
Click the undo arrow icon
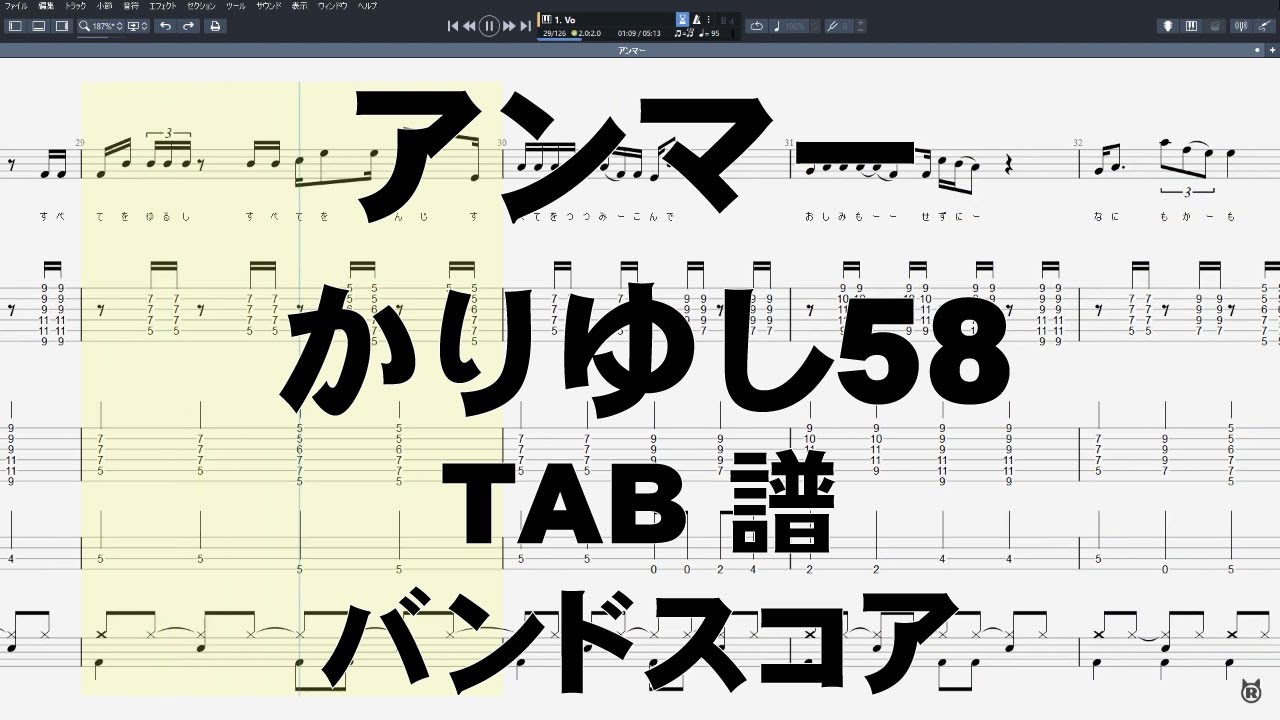click(x=166, y=26)
